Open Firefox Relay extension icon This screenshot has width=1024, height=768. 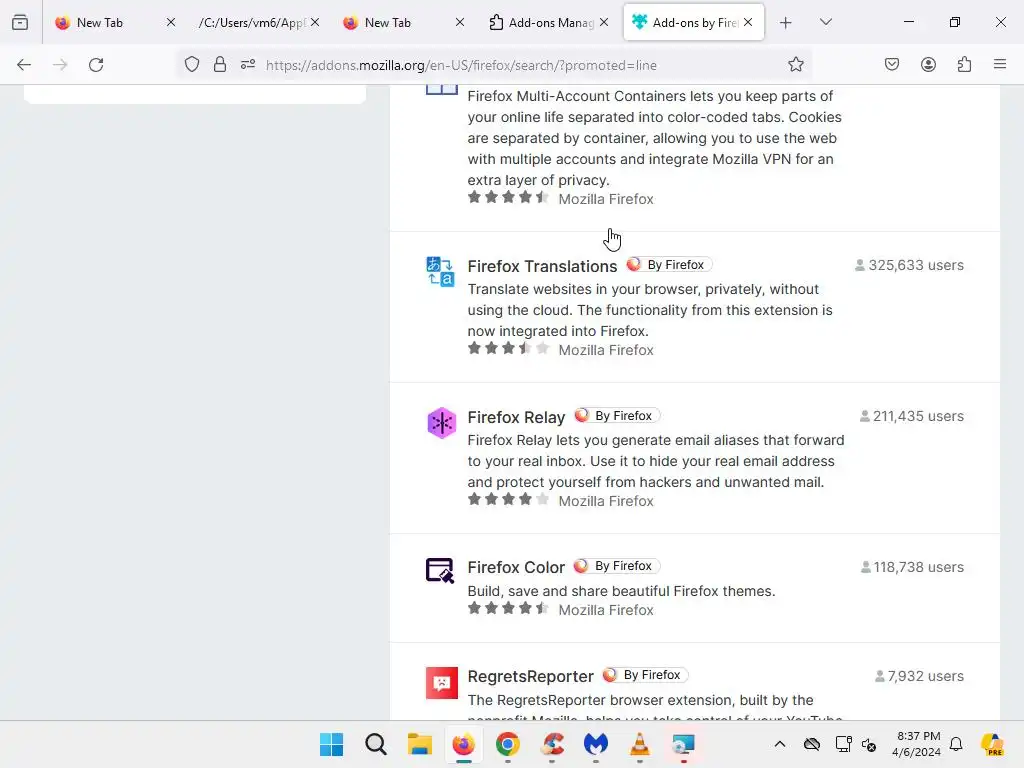[x=441, y=423]
